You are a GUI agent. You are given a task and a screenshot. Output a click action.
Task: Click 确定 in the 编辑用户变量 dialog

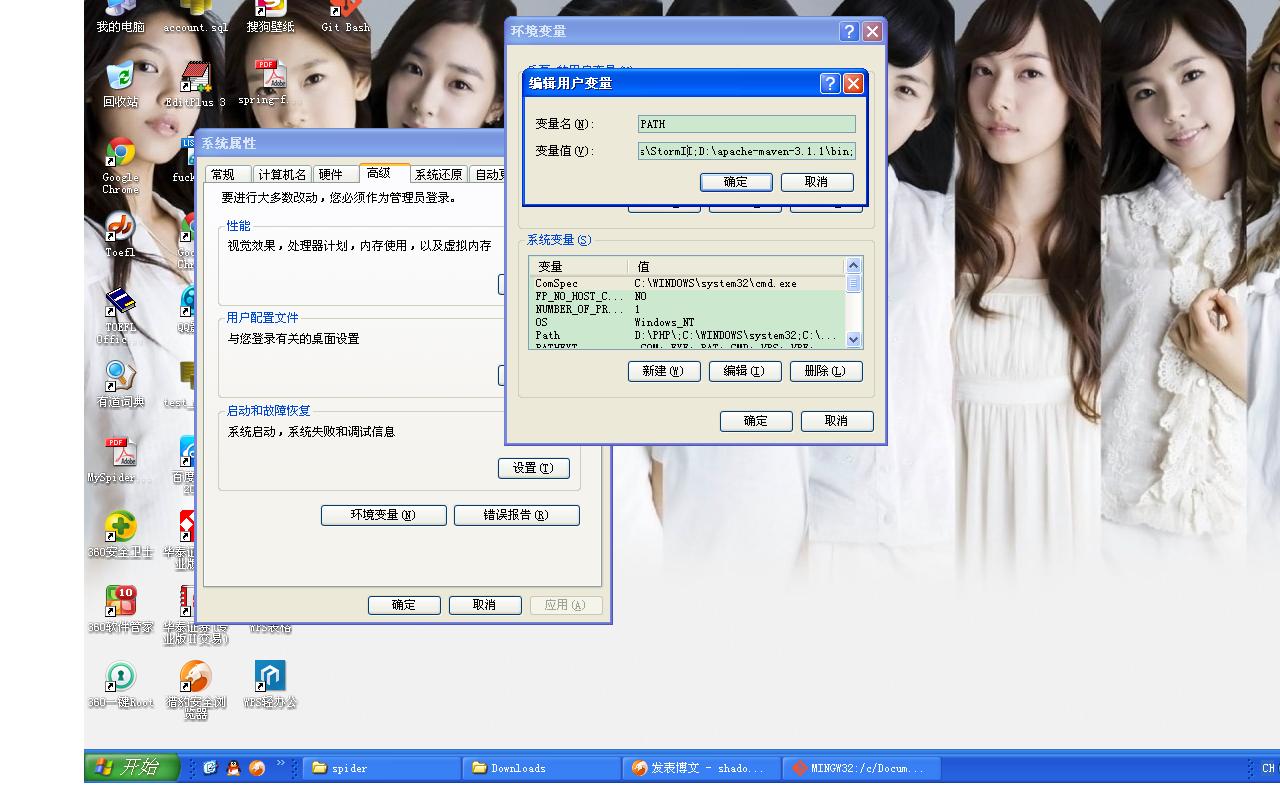735,182
